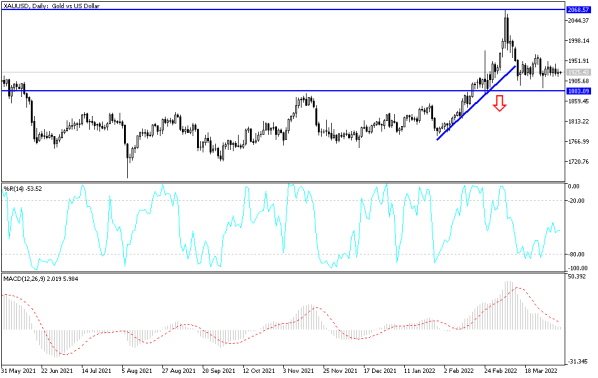
Task: Select the blue ascending trendline
Action: tap(476, 103)
